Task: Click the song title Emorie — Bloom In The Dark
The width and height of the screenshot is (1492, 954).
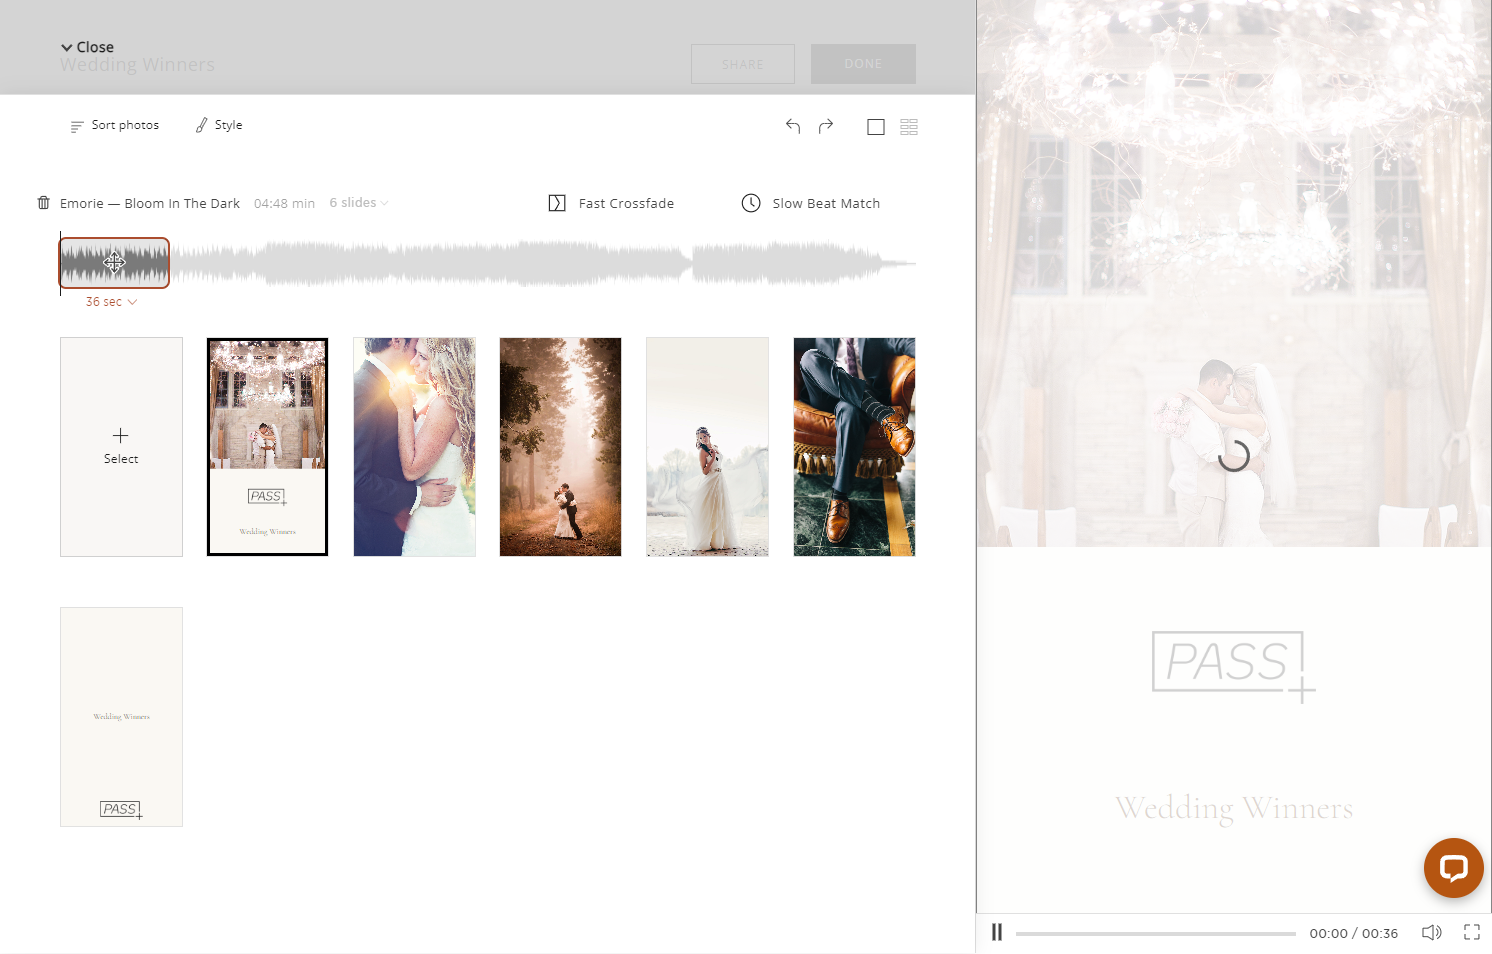Action: point(150,203)
